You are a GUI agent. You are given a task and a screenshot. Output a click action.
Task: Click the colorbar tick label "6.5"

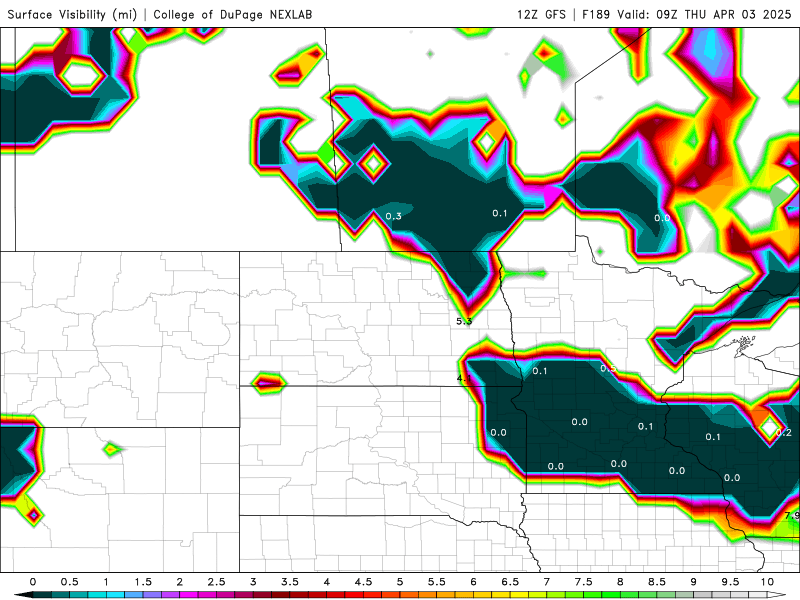[510, 582]
